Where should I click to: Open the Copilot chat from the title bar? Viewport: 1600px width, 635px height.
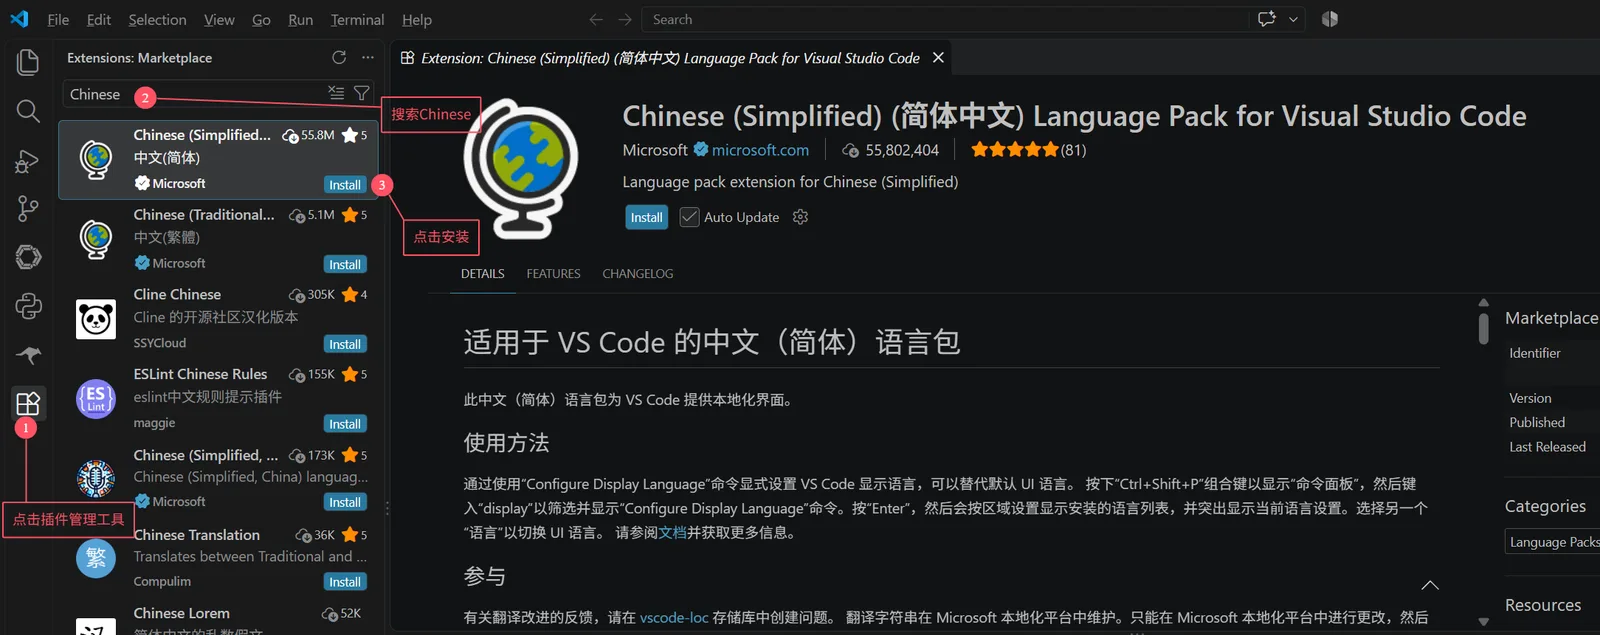[x=1267, y=19]
